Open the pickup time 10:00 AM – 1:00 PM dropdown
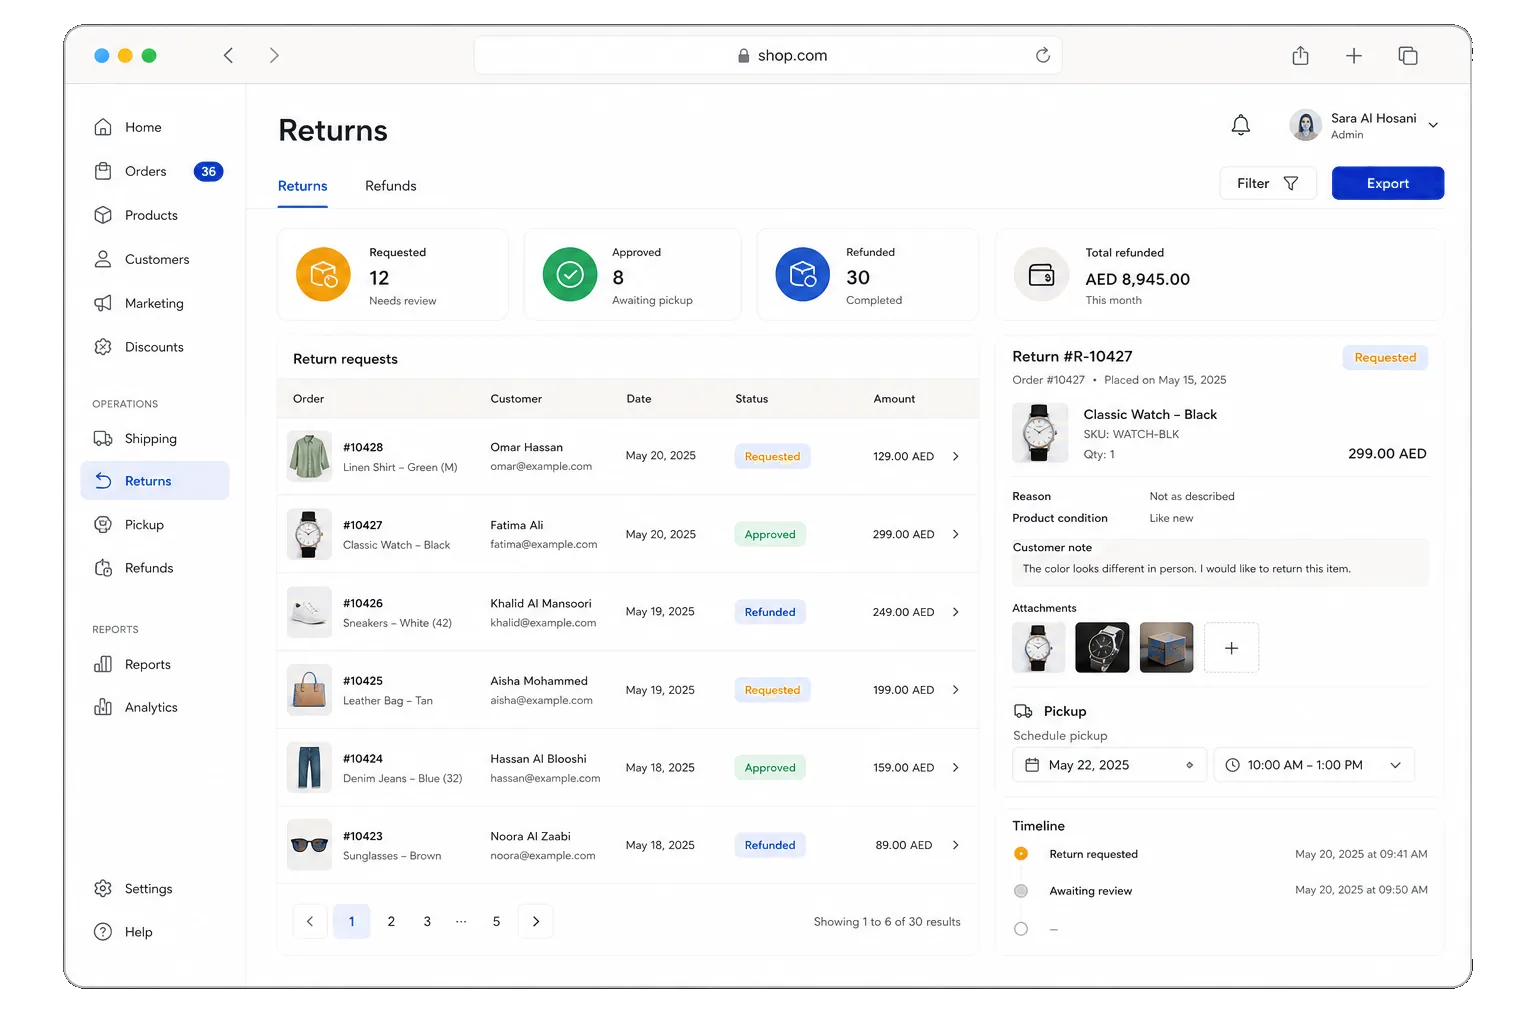1536x1024 pixels. point(1314,765)
